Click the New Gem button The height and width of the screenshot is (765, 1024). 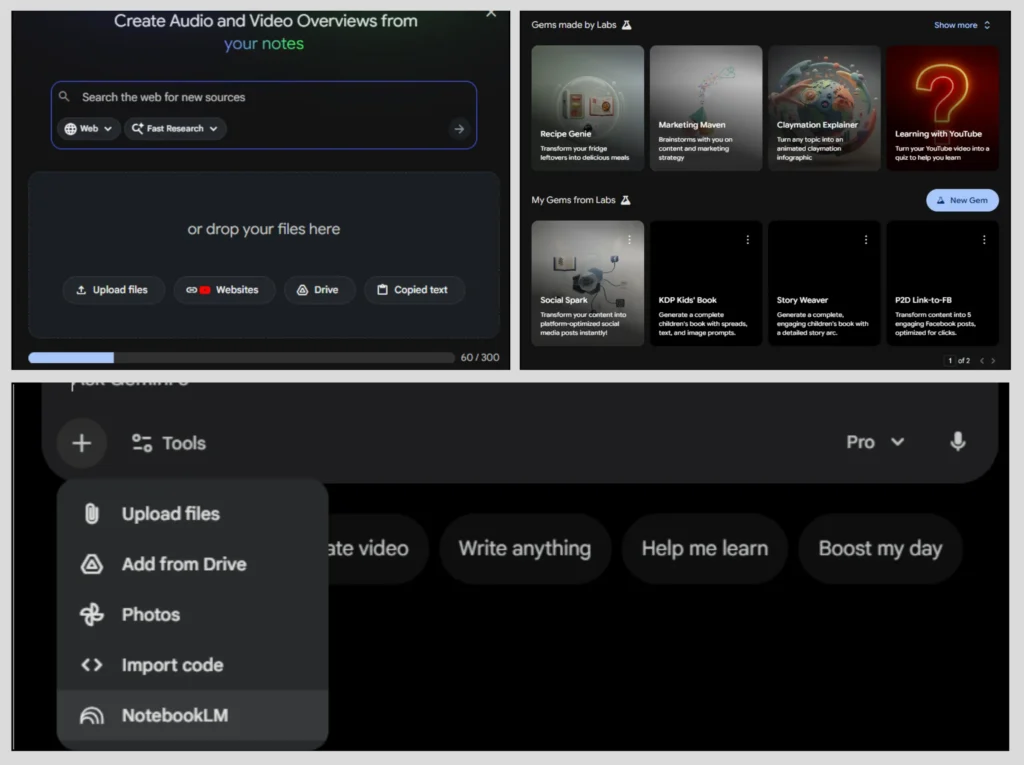pyautogui.click(x=962, y=200)
